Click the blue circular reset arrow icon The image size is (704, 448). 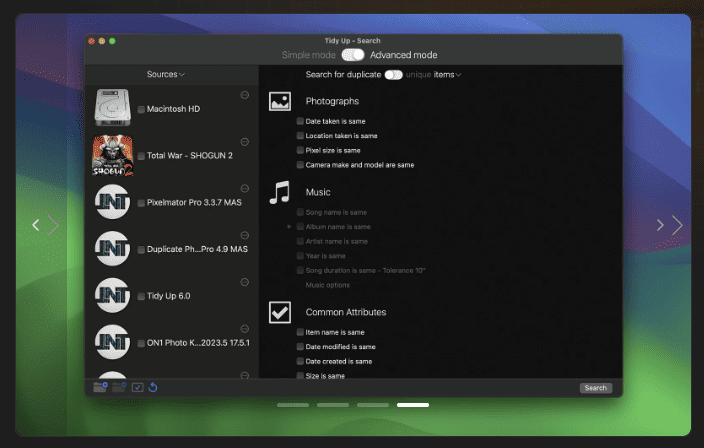pos(153,387)
